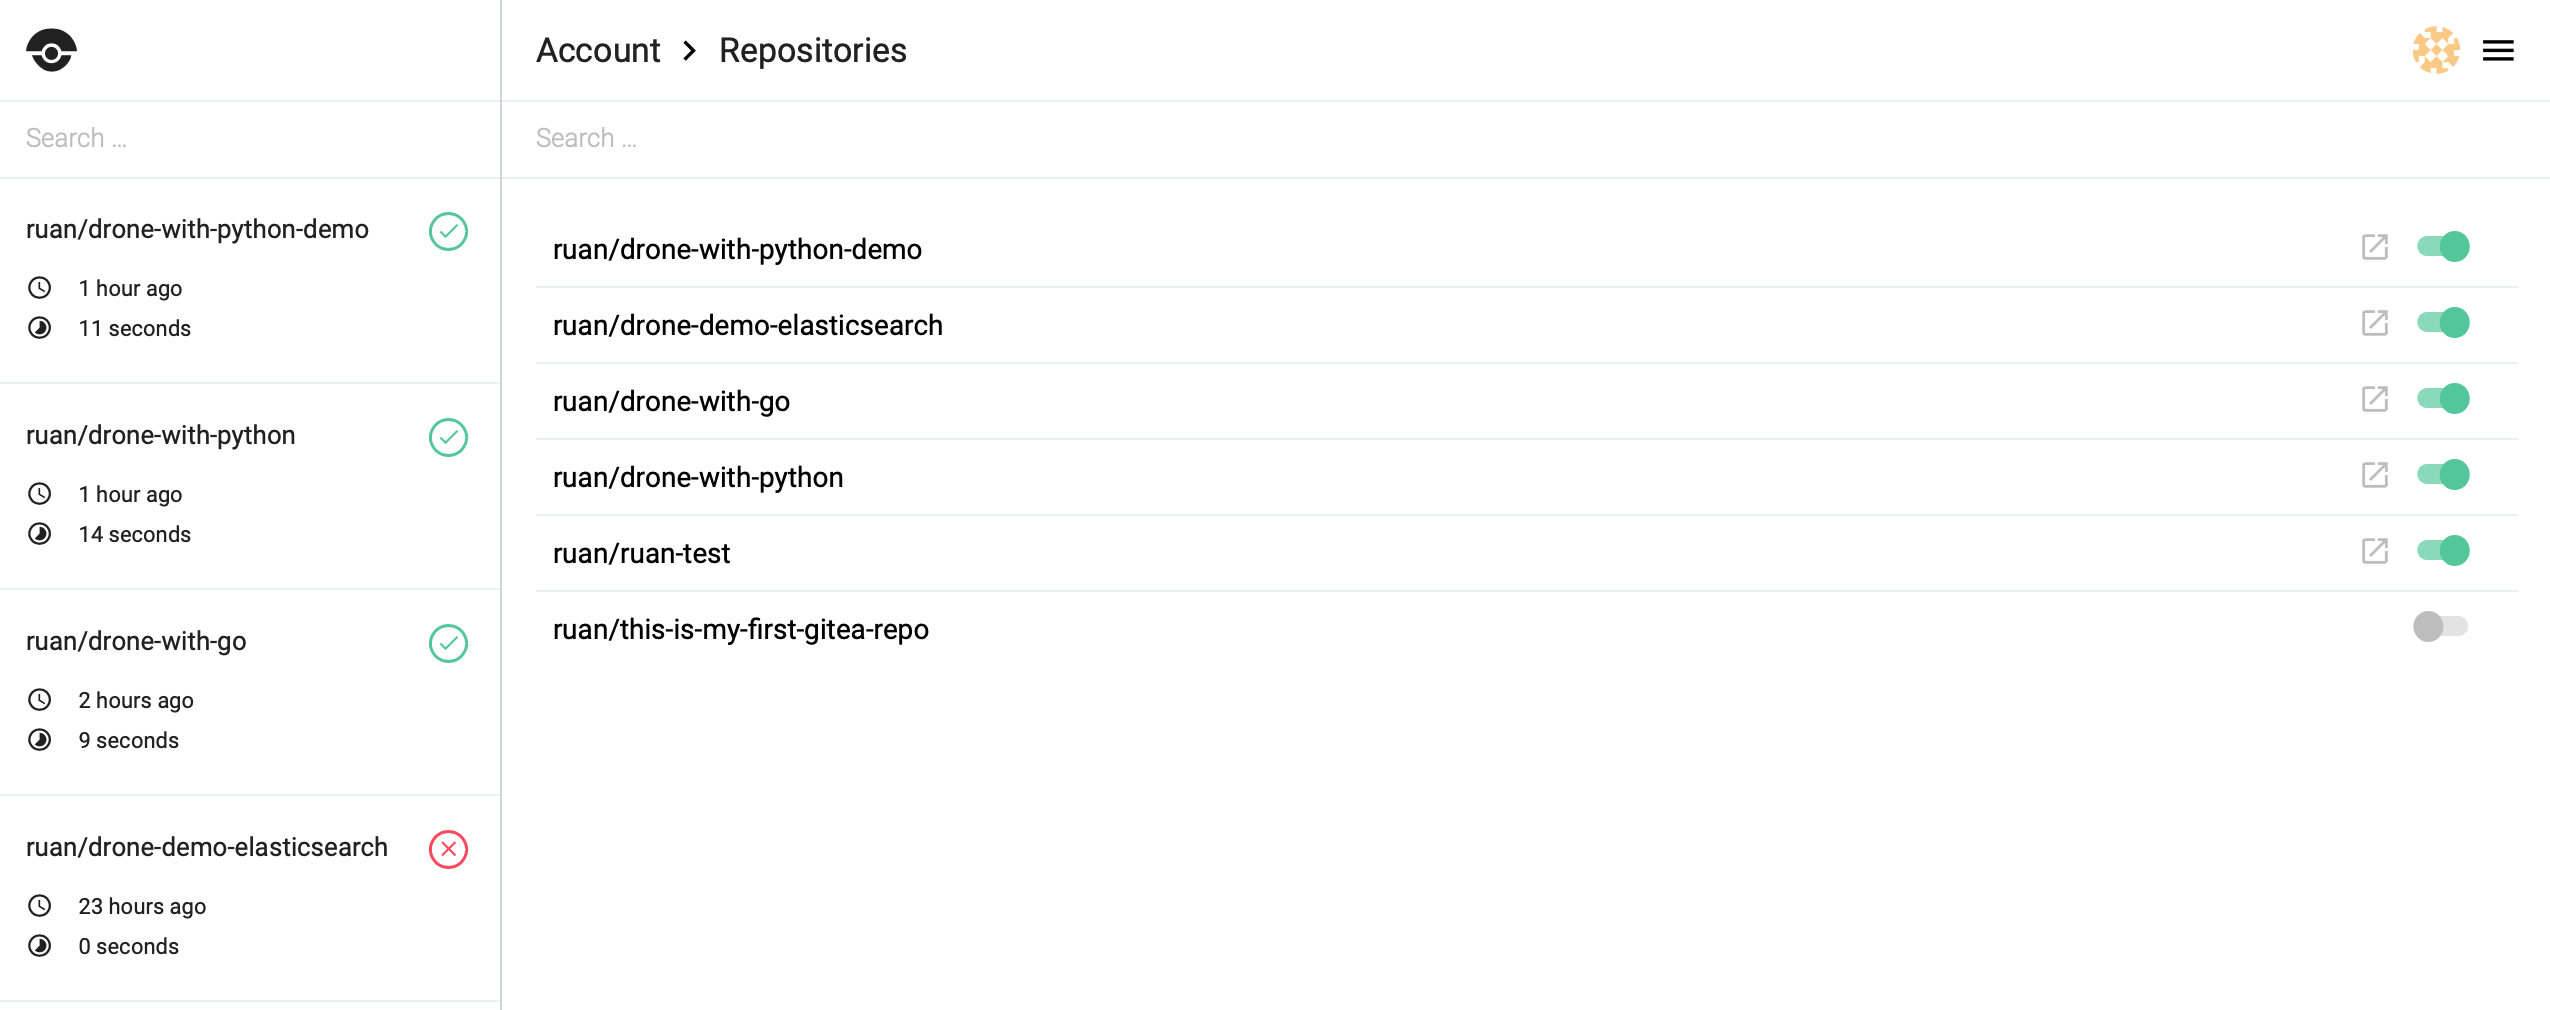
Task: Click the Drone logo icon
Action: (x=51, y=50)
